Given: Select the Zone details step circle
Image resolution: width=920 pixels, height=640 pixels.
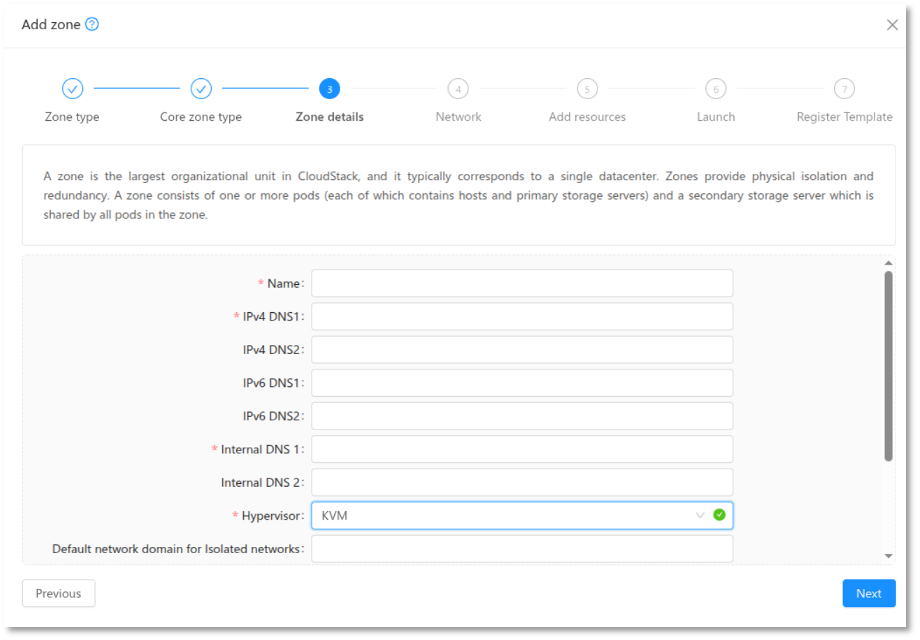Looking at the screenshot, I should pos(329,88).
